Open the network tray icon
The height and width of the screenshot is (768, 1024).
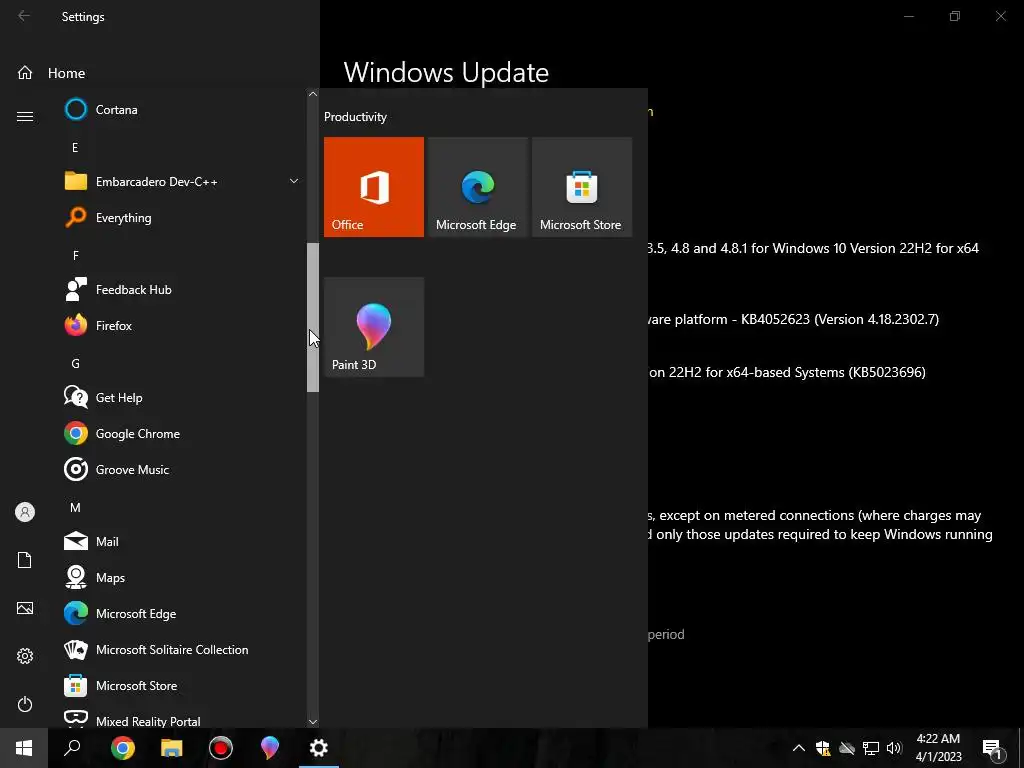coord(871,748)
